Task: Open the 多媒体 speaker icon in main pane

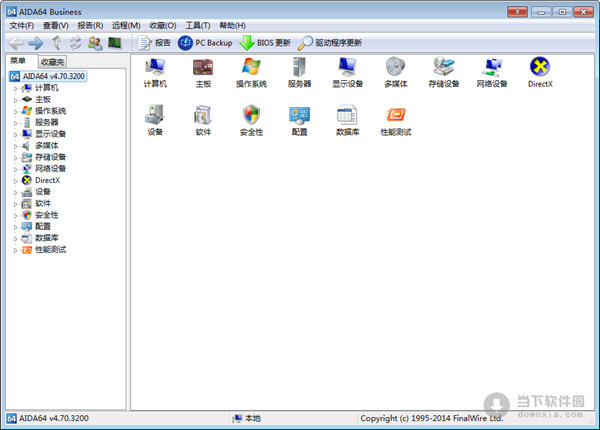Action: [x=396, y=73]
